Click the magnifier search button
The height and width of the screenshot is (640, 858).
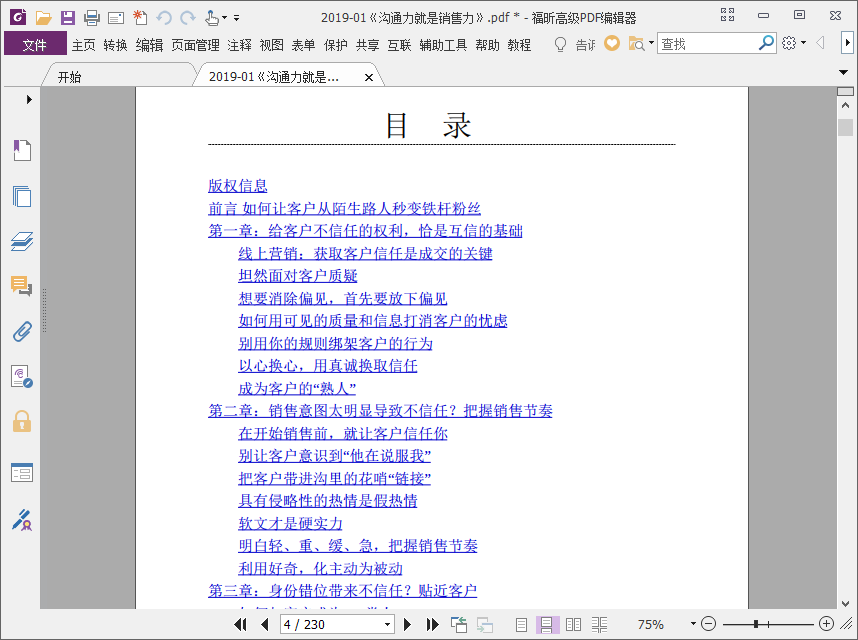[766, 43]
